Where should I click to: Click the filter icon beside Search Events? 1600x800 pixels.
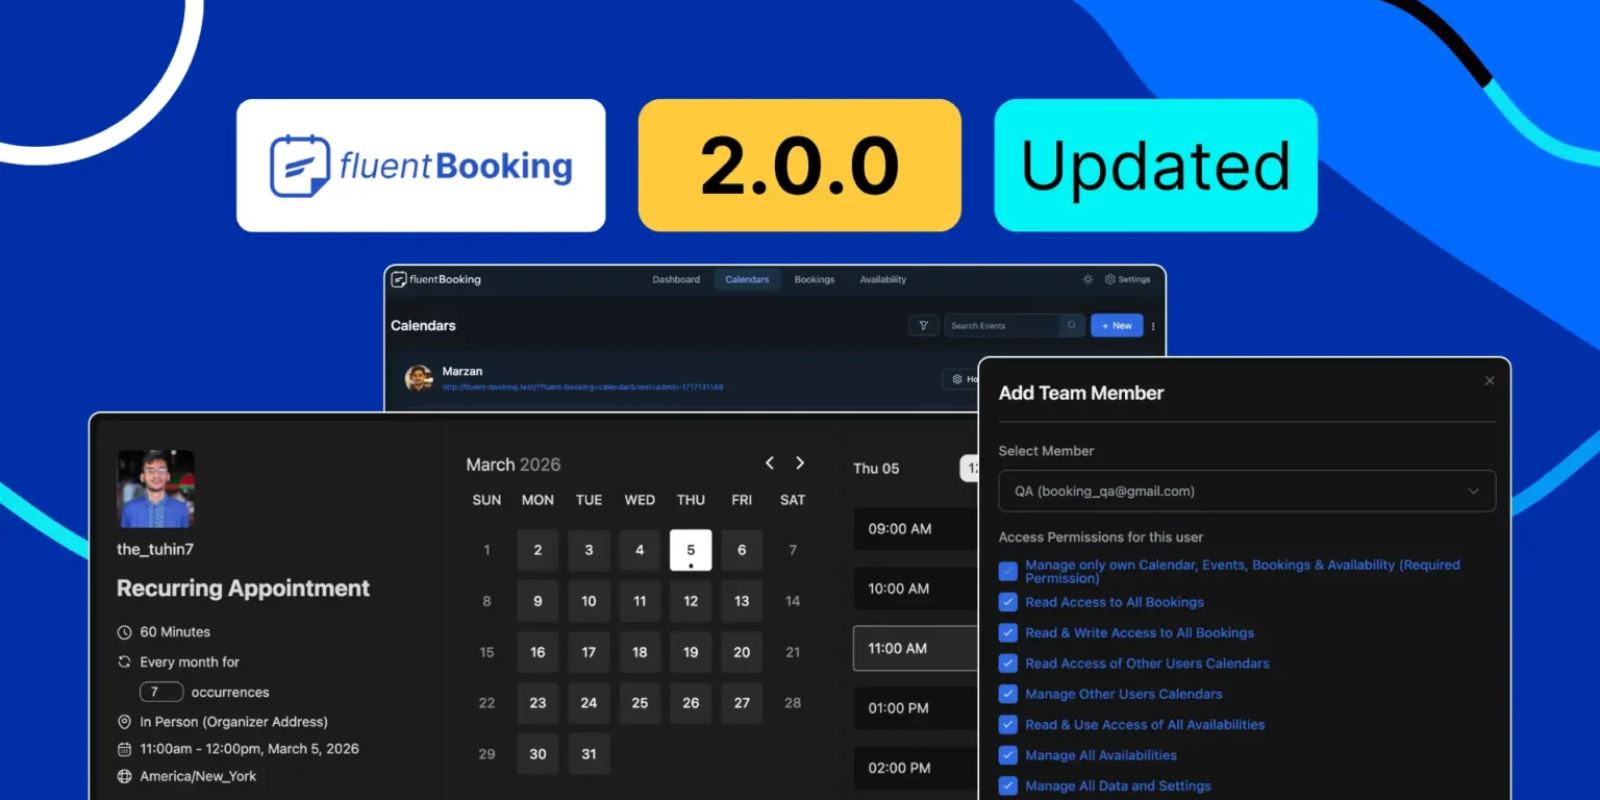923,326
